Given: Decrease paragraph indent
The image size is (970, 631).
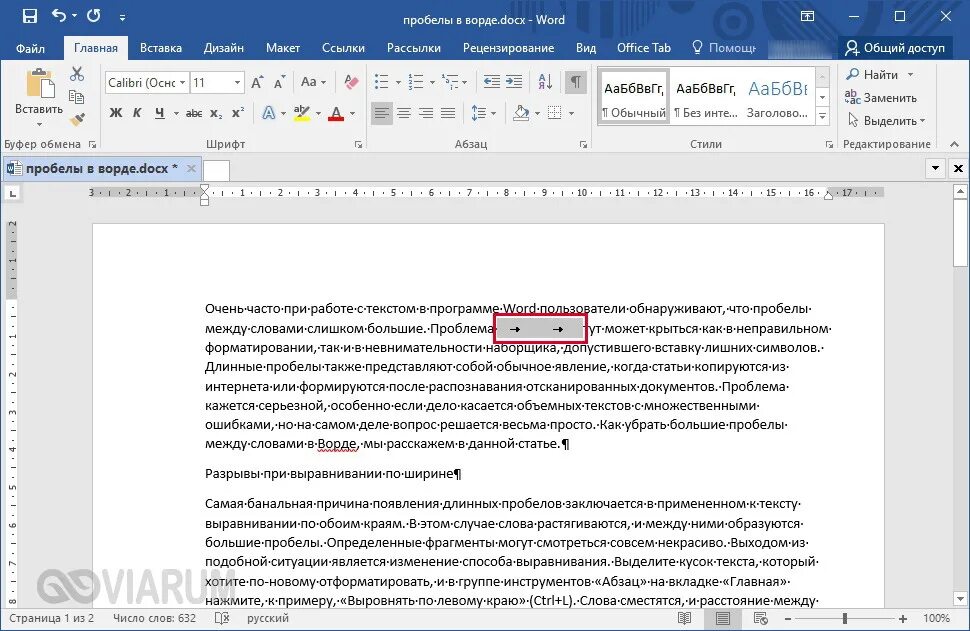Looking at the screenshot, I should 492,82.
